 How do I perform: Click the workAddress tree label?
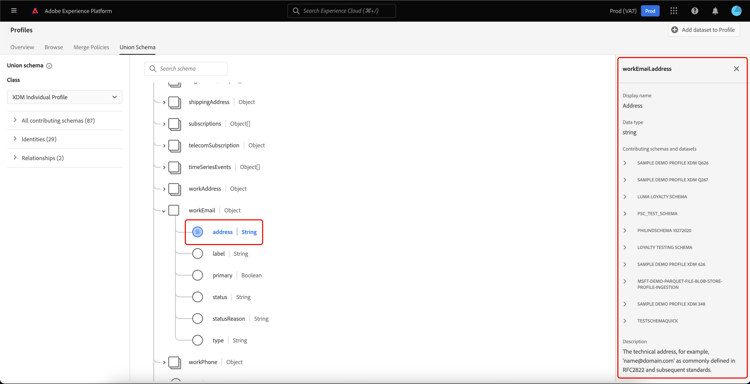[205, 189]
